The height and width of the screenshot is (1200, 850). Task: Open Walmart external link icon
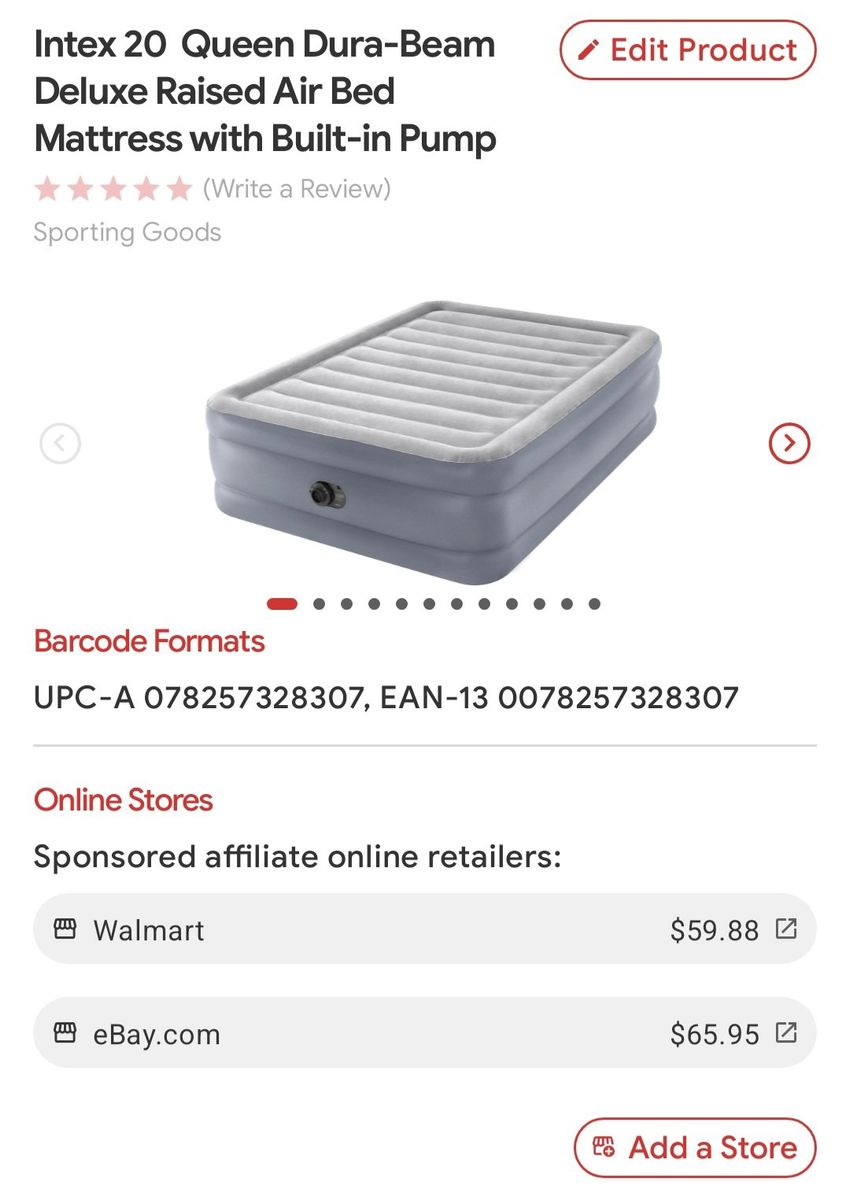click(x=787, y=929)
